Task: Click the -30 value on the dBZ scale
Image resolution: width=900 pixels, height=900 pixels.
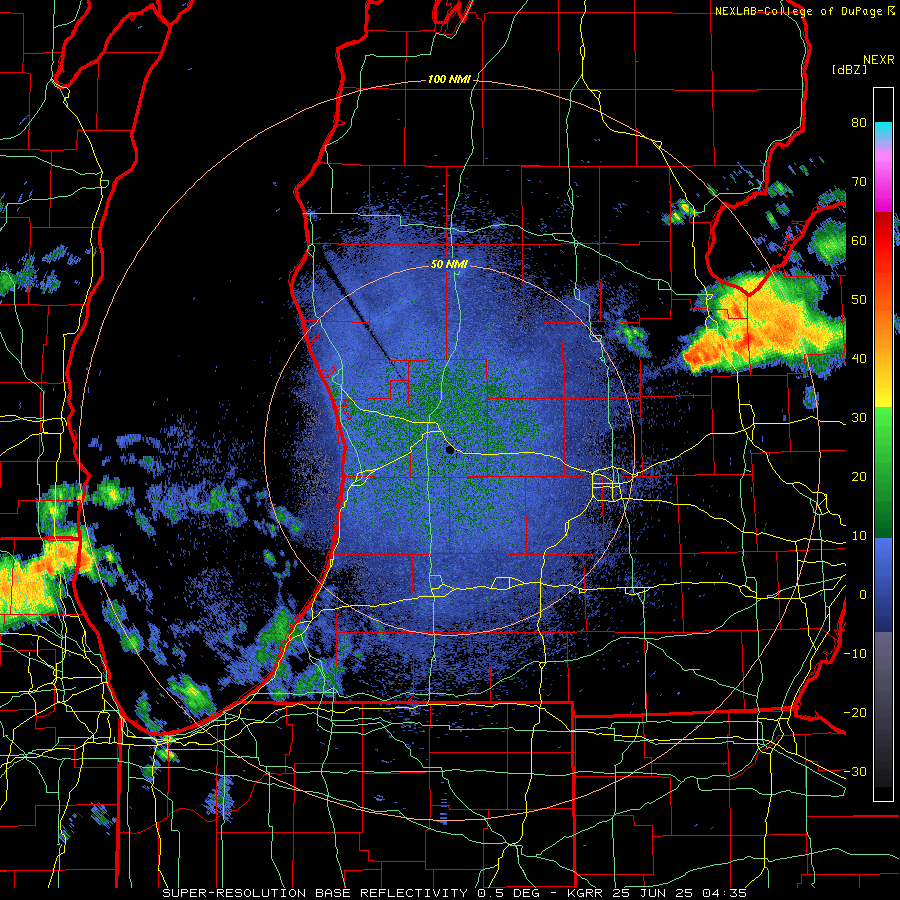Action: click(x=855, y=771)
